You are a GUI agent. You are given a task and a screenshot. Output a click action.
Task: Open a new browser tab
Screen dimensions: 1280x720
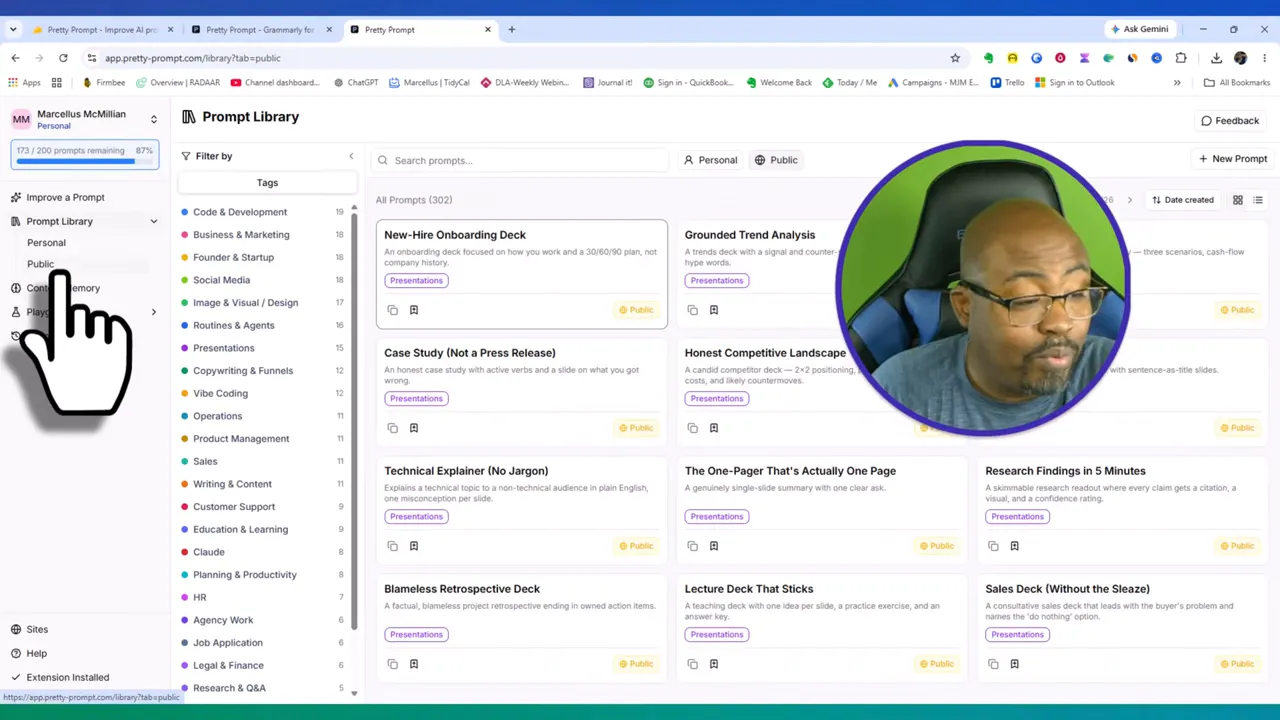511,30
